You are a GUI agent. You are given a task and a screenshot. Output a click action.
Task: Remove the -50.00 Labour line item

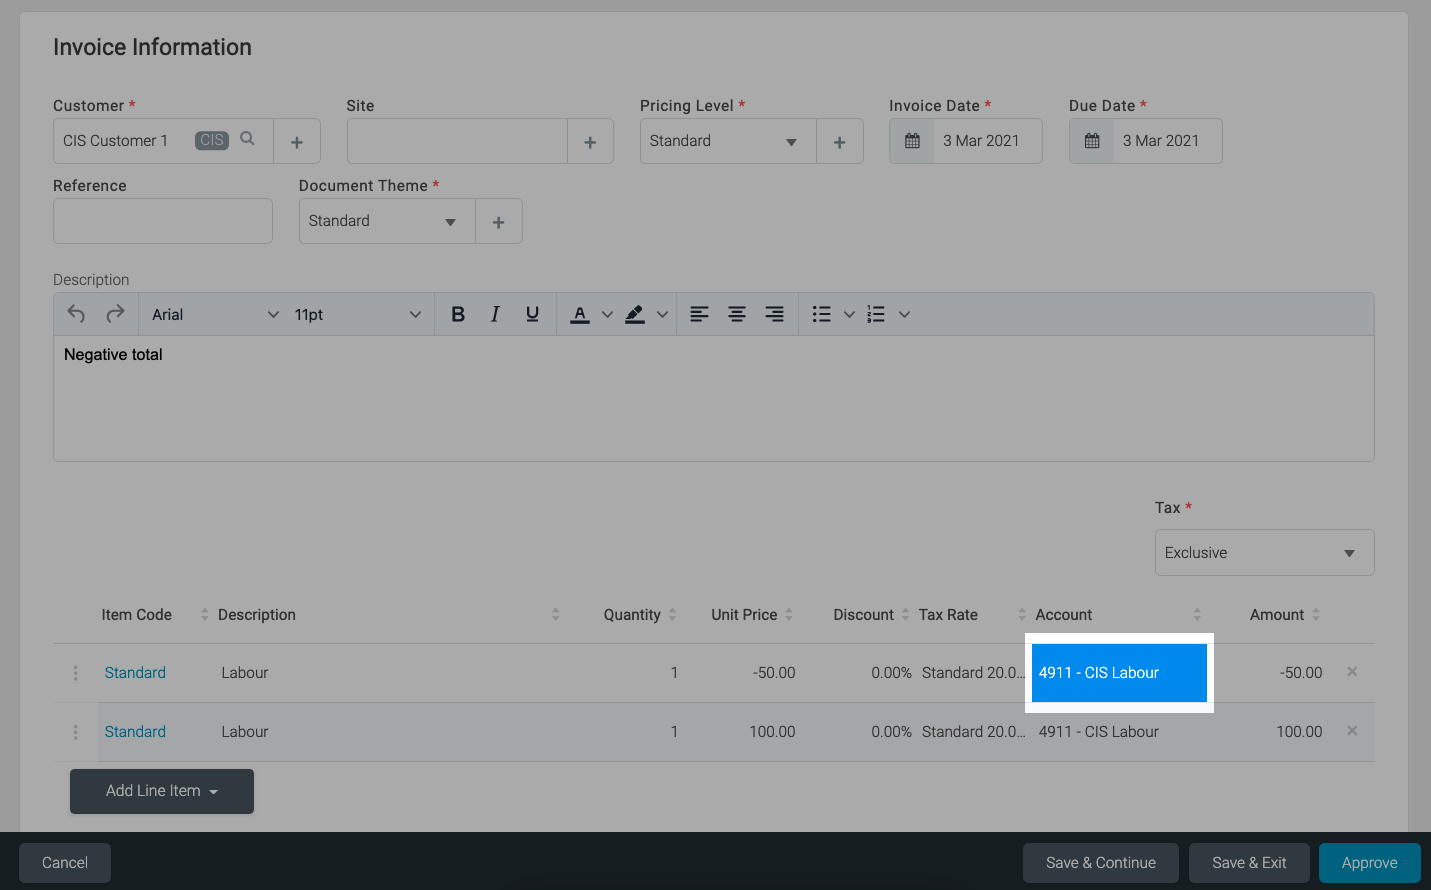click(x=1352, y=672)
